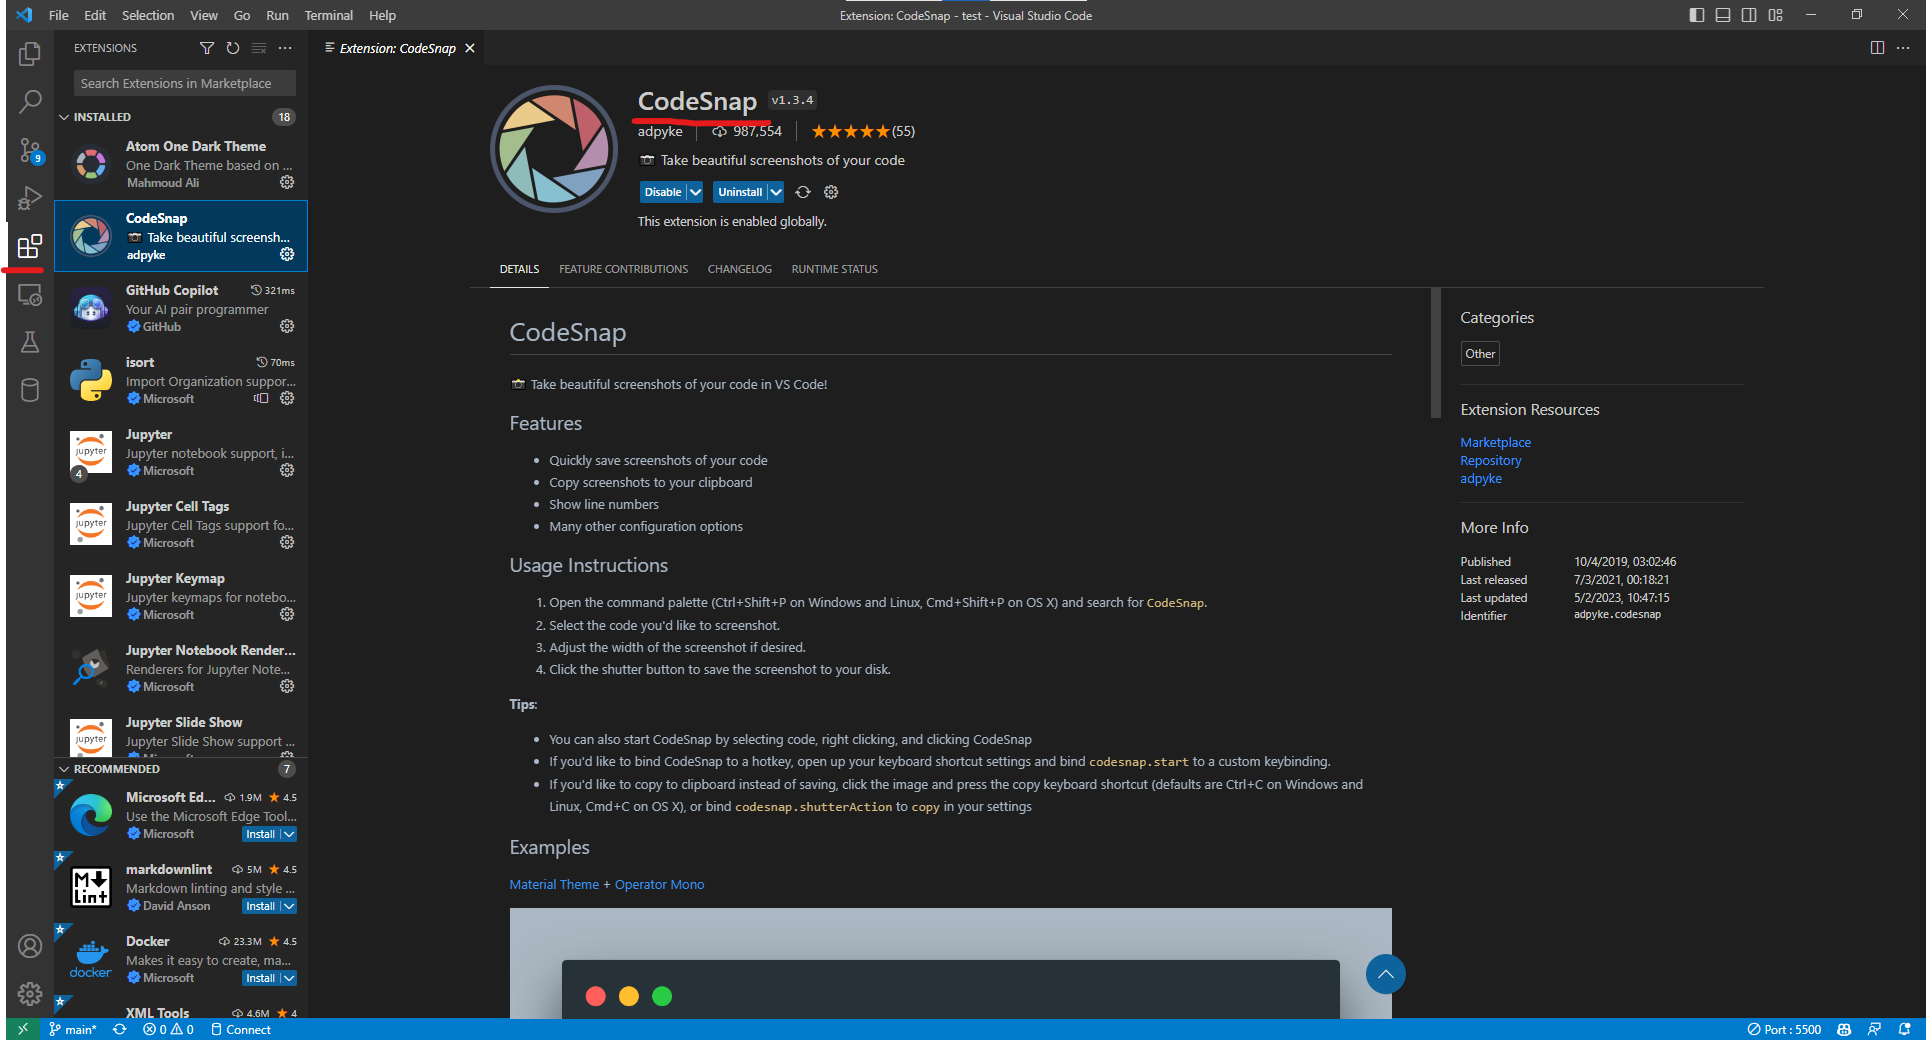Toggle secondary side bar visibility
Viewport: 1926px width, 1040px height.
click(x=1749, y=15)
